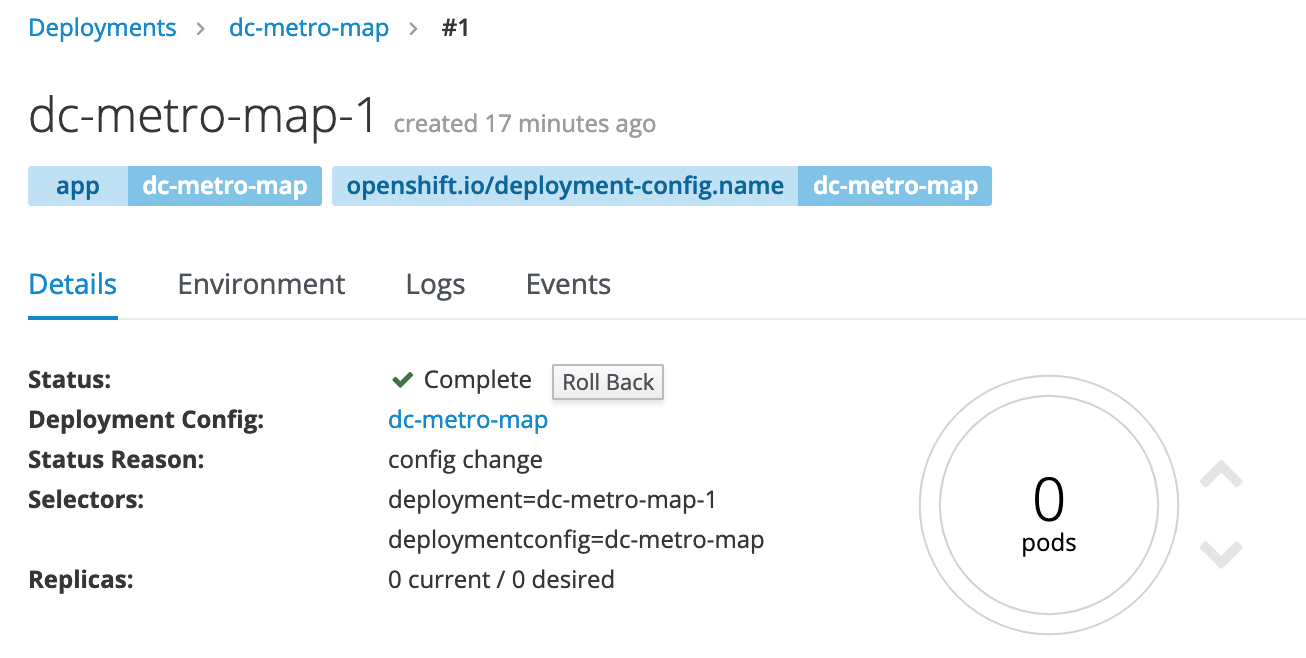Click the green Complete status checkmark

coord(402,380)
